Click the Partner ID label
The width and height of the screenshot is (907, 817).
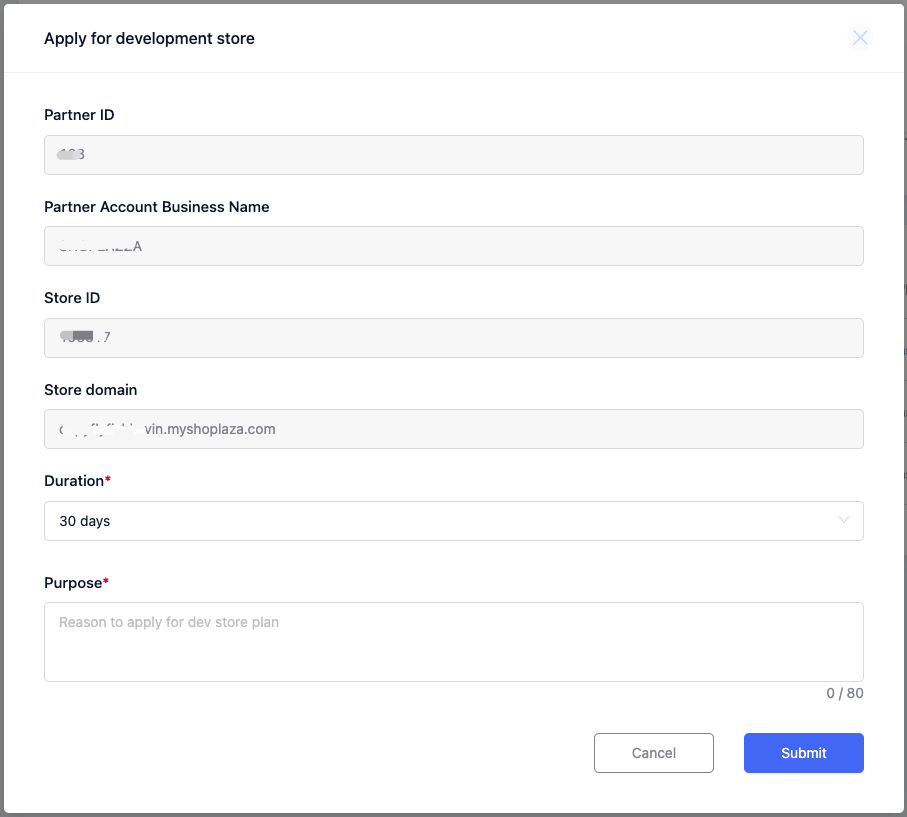click(x=79, y=115)
